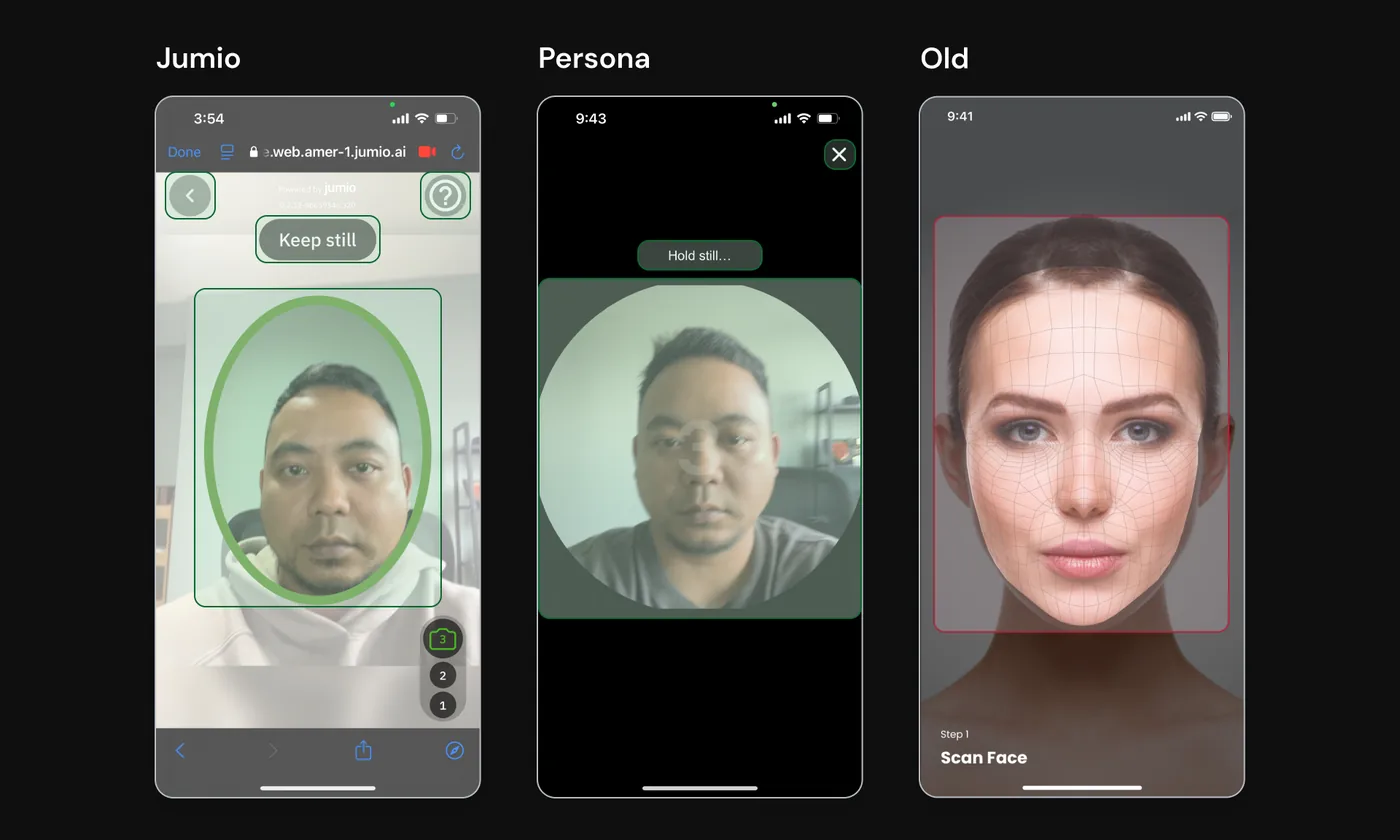This screenshot has width=1400, height=840.
Task: Close the Persona screen with the X button
Action: tap(839, 154)
